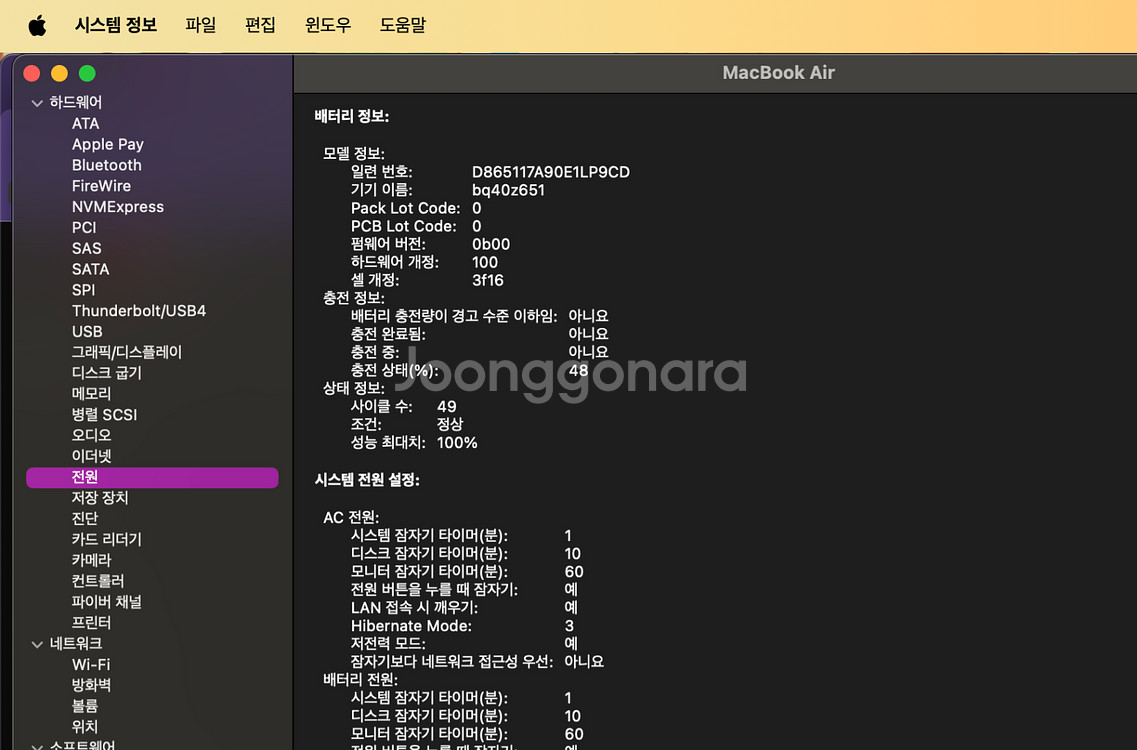Open the 파일 menu
Viewport: 1137px width, 750px height.
coord(201,25)
